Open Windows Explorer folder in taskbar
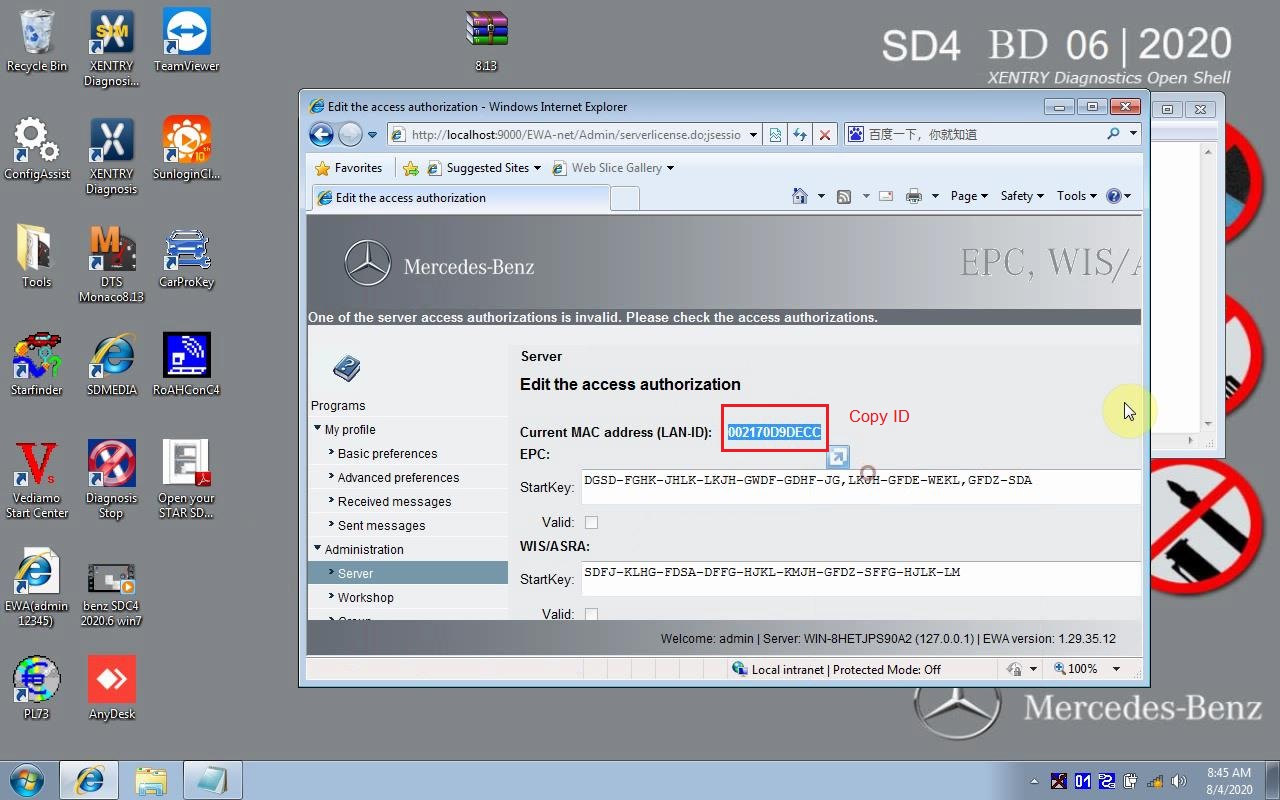This screenshot has width=1280, height=800. click(x=151, y=780)
